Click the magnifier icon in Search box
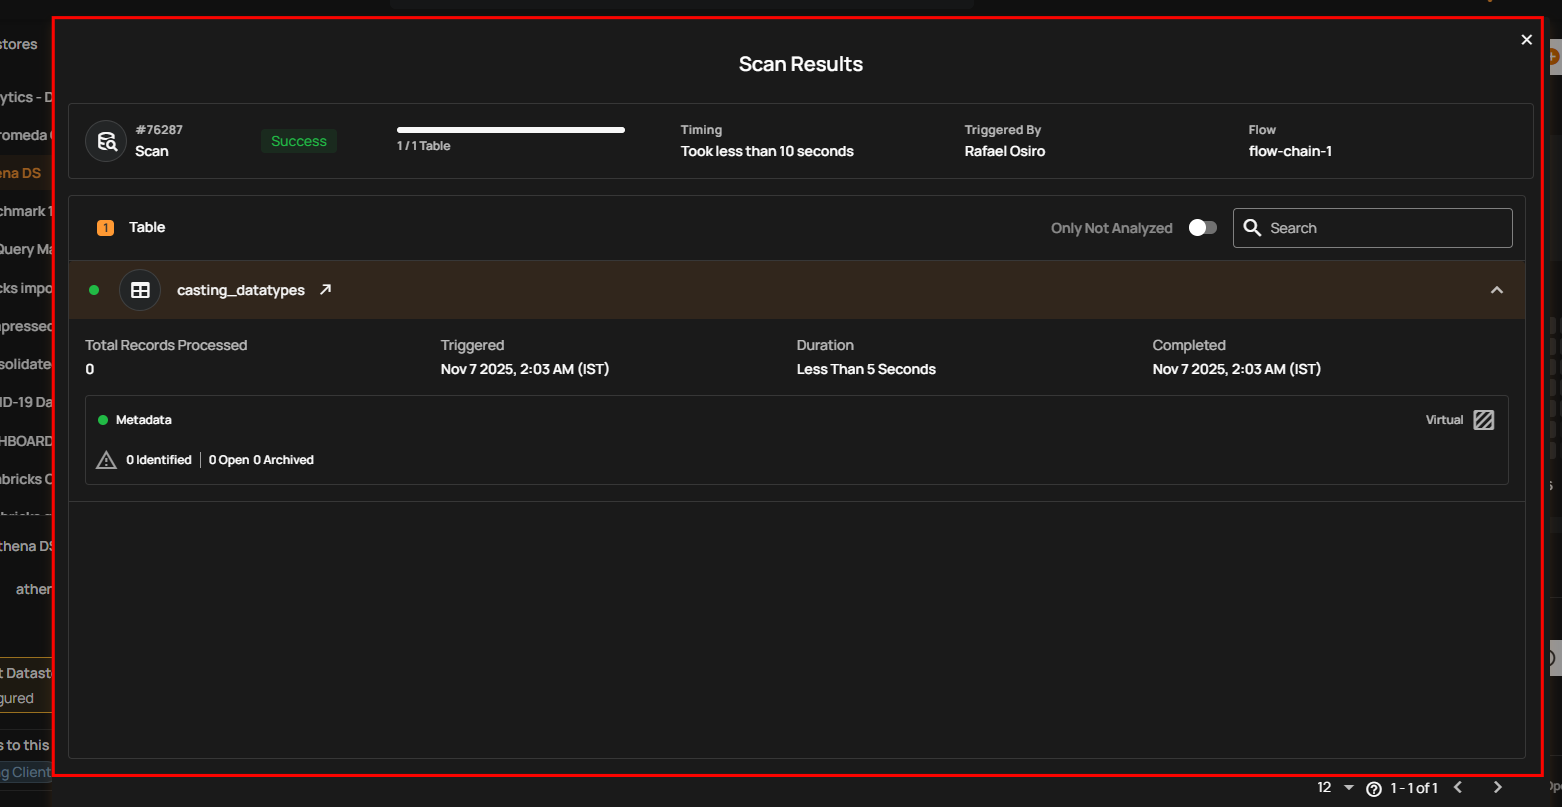Image resolution: width=1562 pixels, height=807 pixels. point(1252,228)
